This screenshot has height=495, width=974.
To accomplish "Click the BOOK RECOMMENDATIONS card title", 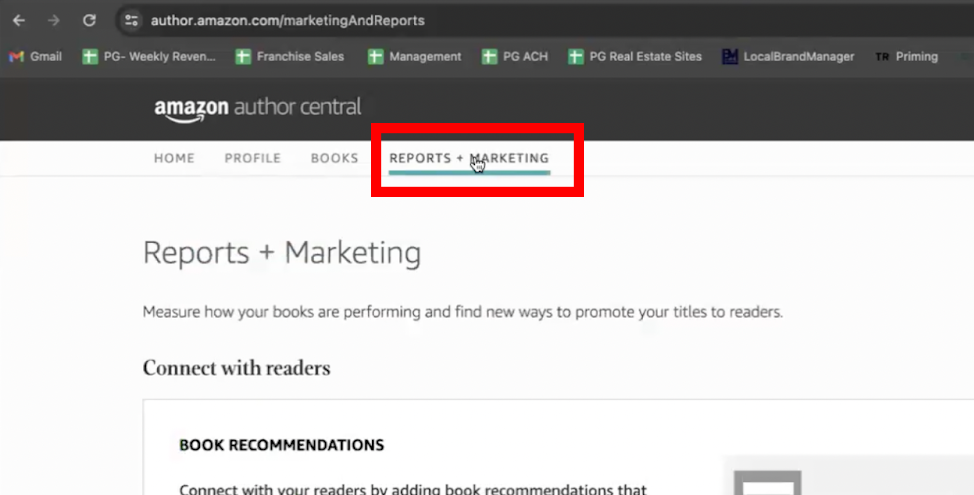I will point(281,445).
